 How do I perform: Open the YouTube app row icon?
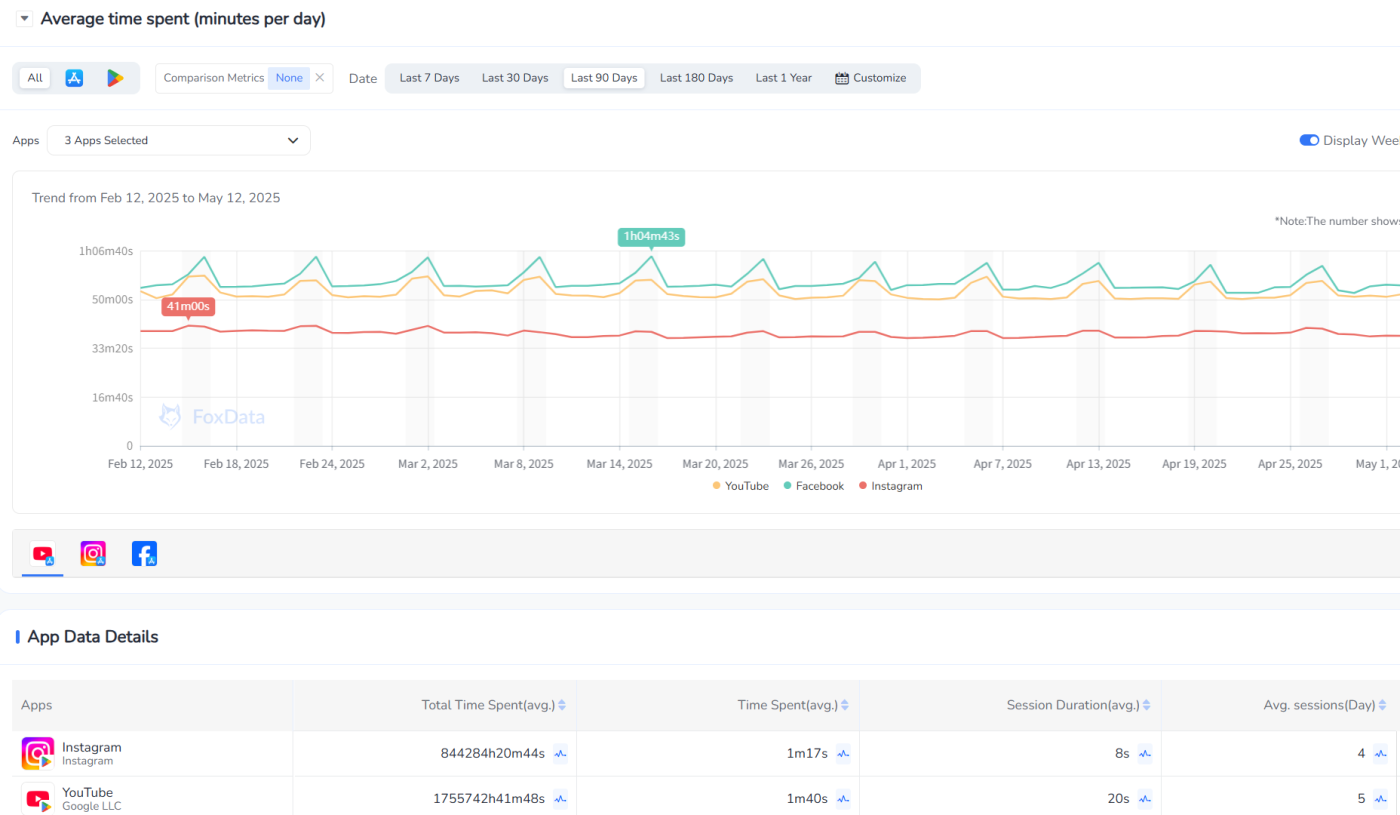tap(38, 799)
